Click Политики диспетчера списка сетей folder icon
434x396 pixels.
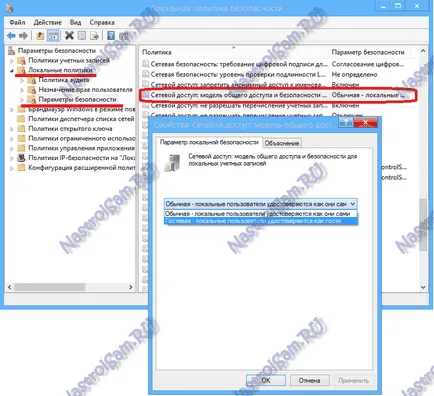(x=21, y=119)
